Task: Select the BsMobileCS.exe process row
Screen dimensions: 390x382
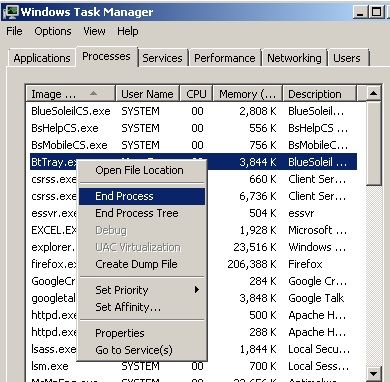Action: click(193, 145)
